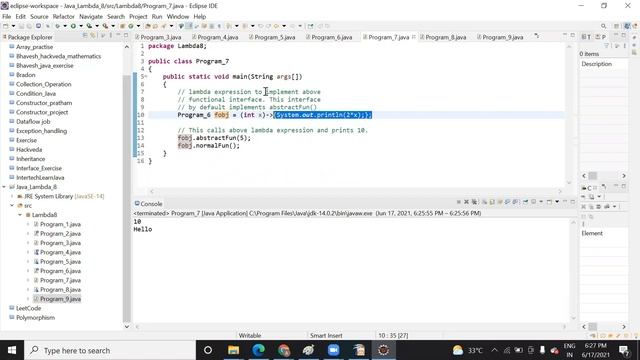
Task: Click the taskbar search box
Action: click(110, 350)
